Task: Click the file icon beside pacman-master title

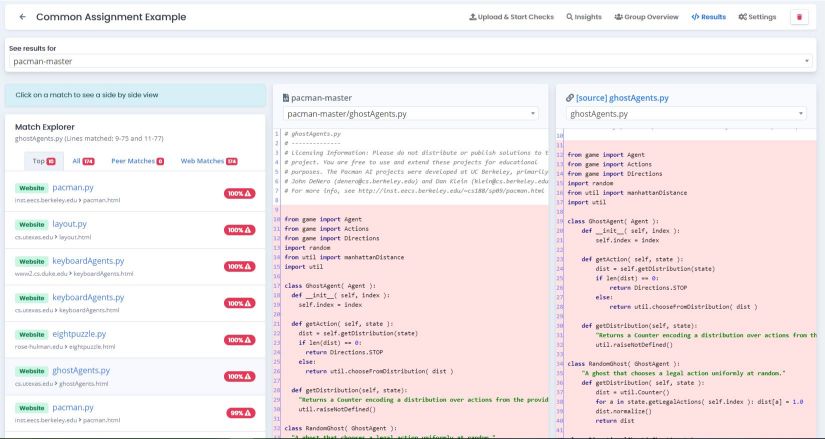Action: click(286, 98)
